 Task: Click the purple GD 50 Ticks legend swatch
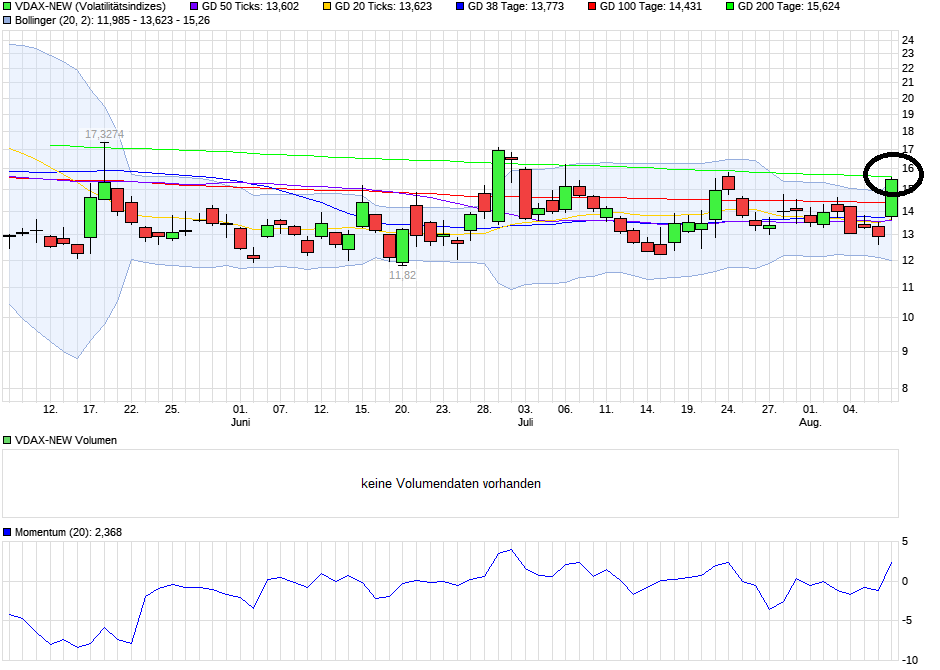(x=195, y=6)
